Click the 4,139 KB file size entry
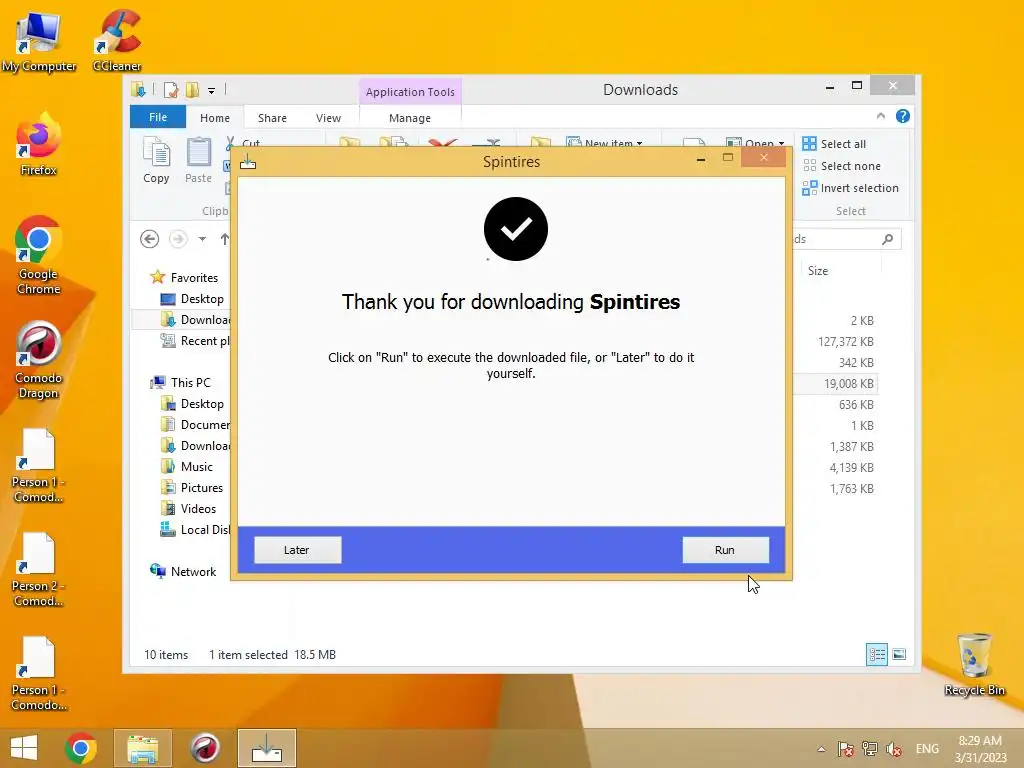Image resolution: width=1024 pixels, height=768 pixels. (852, 468)
